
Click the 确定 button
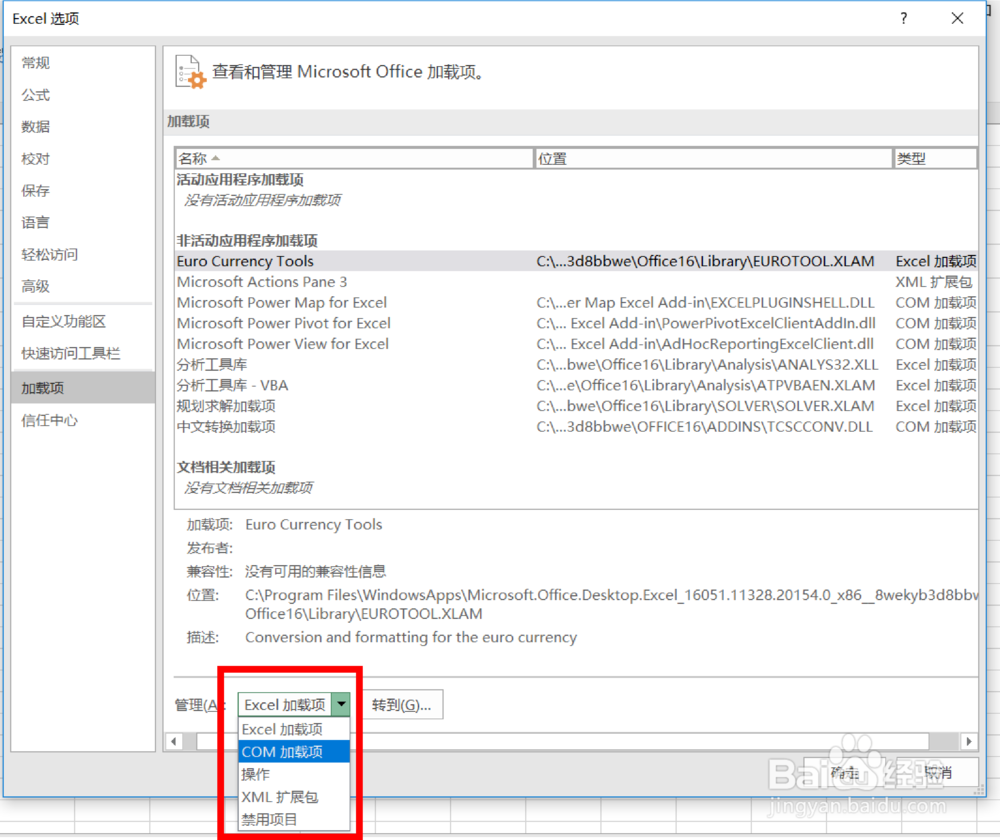tap(845, 772)
